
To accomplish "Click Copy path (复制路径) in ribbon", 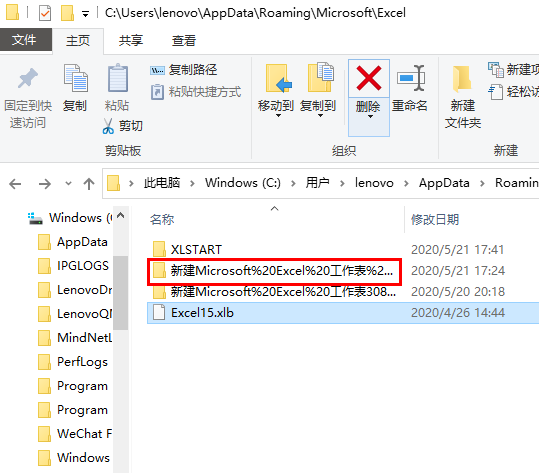I will pos(184,70).
